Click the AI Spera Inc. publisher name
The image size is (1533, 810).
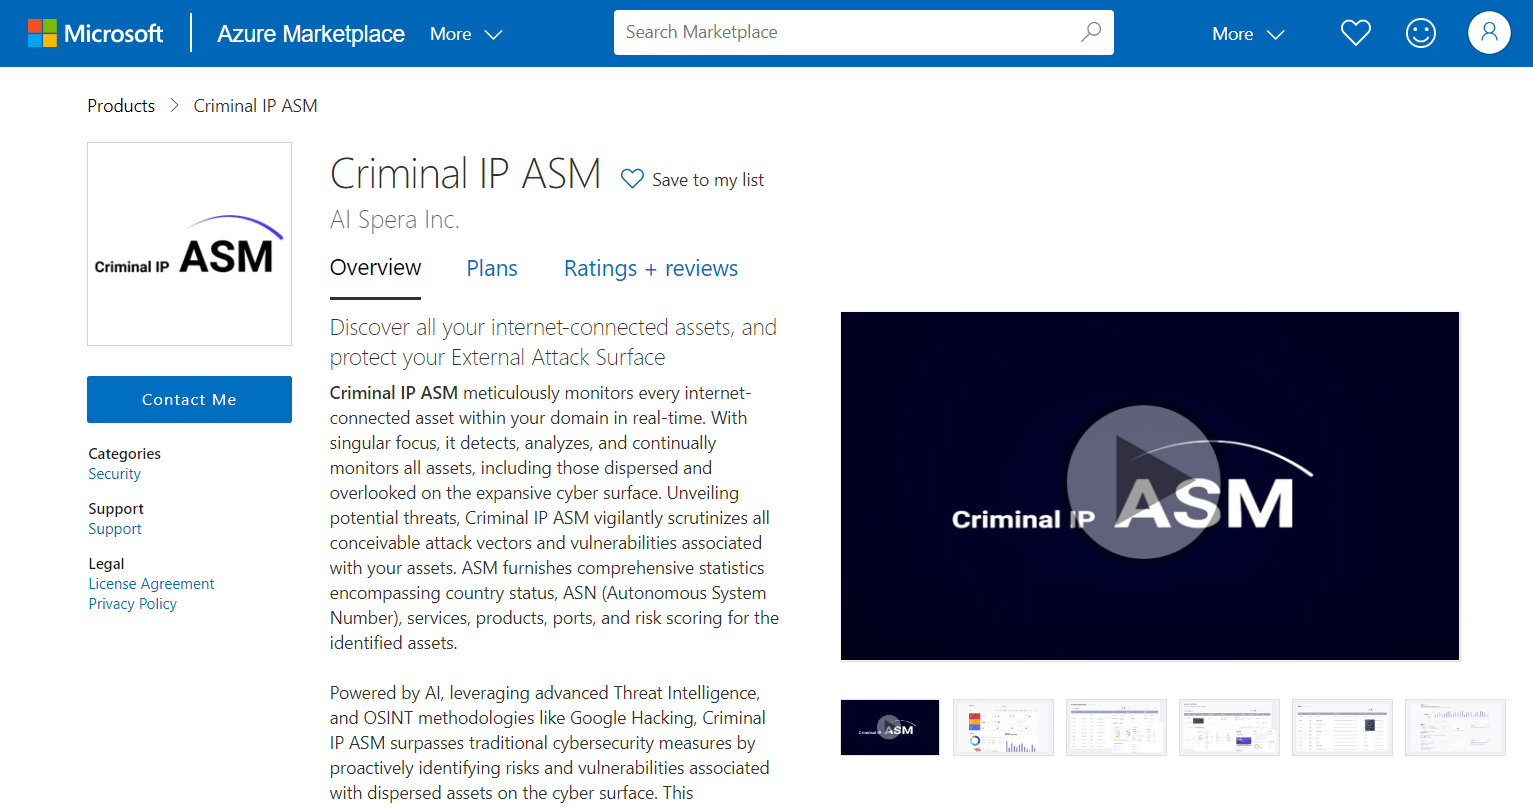(x=395, y=220)
